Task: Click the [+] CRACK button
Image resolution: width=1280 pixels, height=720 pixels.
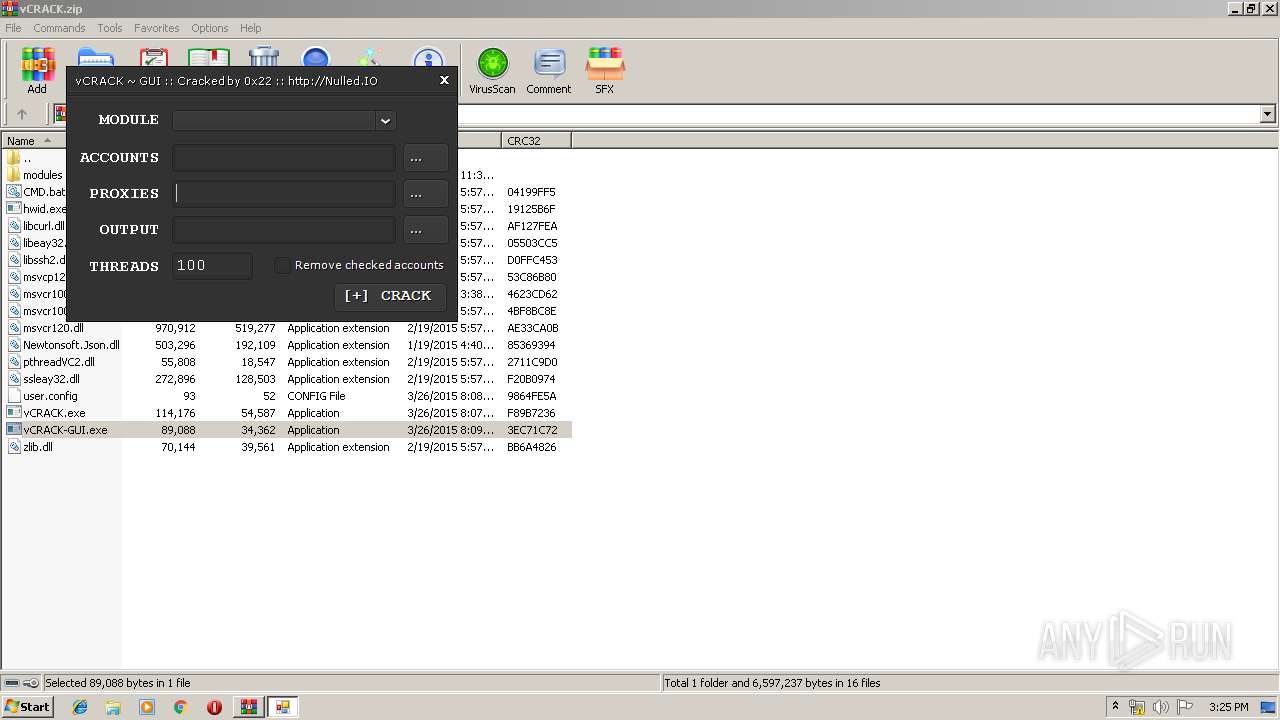Action: tap(390, 296)
